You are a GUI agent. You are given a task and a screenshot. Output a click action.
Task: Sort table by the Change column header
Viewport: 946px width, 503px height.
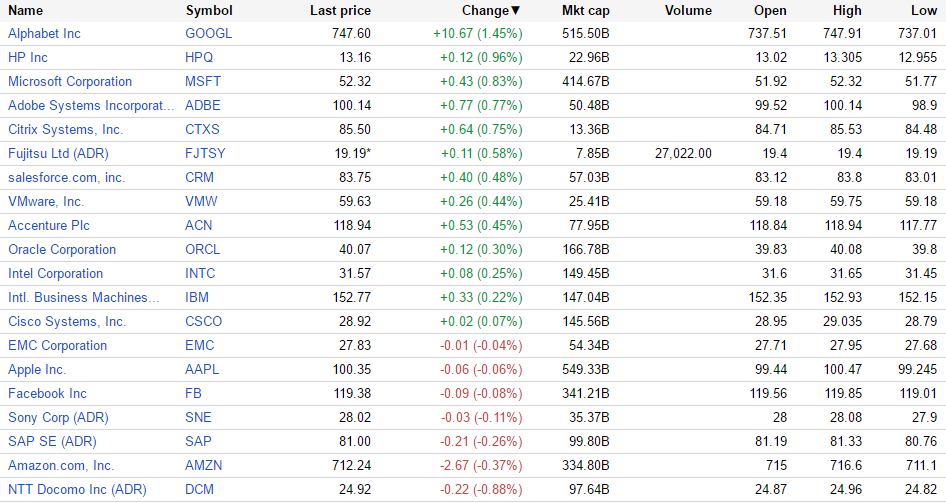pyautogui.click(x=490, y=10)
